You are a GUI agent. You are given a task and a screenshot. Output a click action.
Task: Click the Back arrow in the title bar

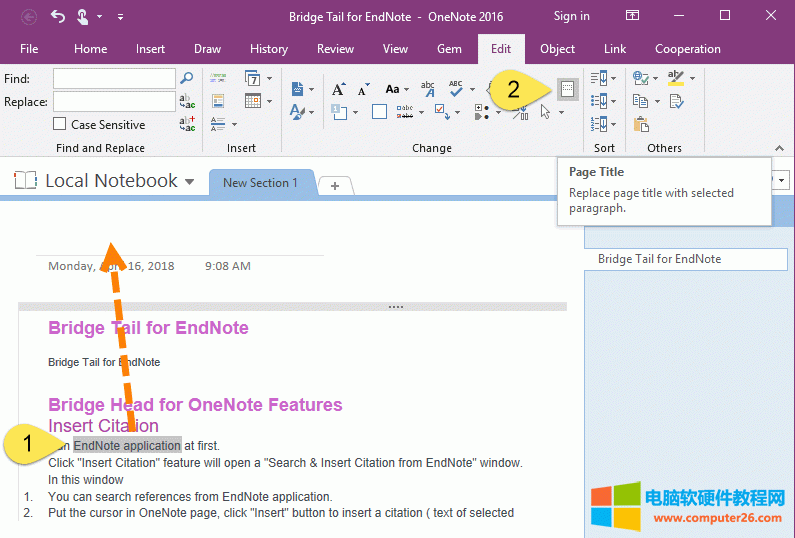tap(29, 16)
